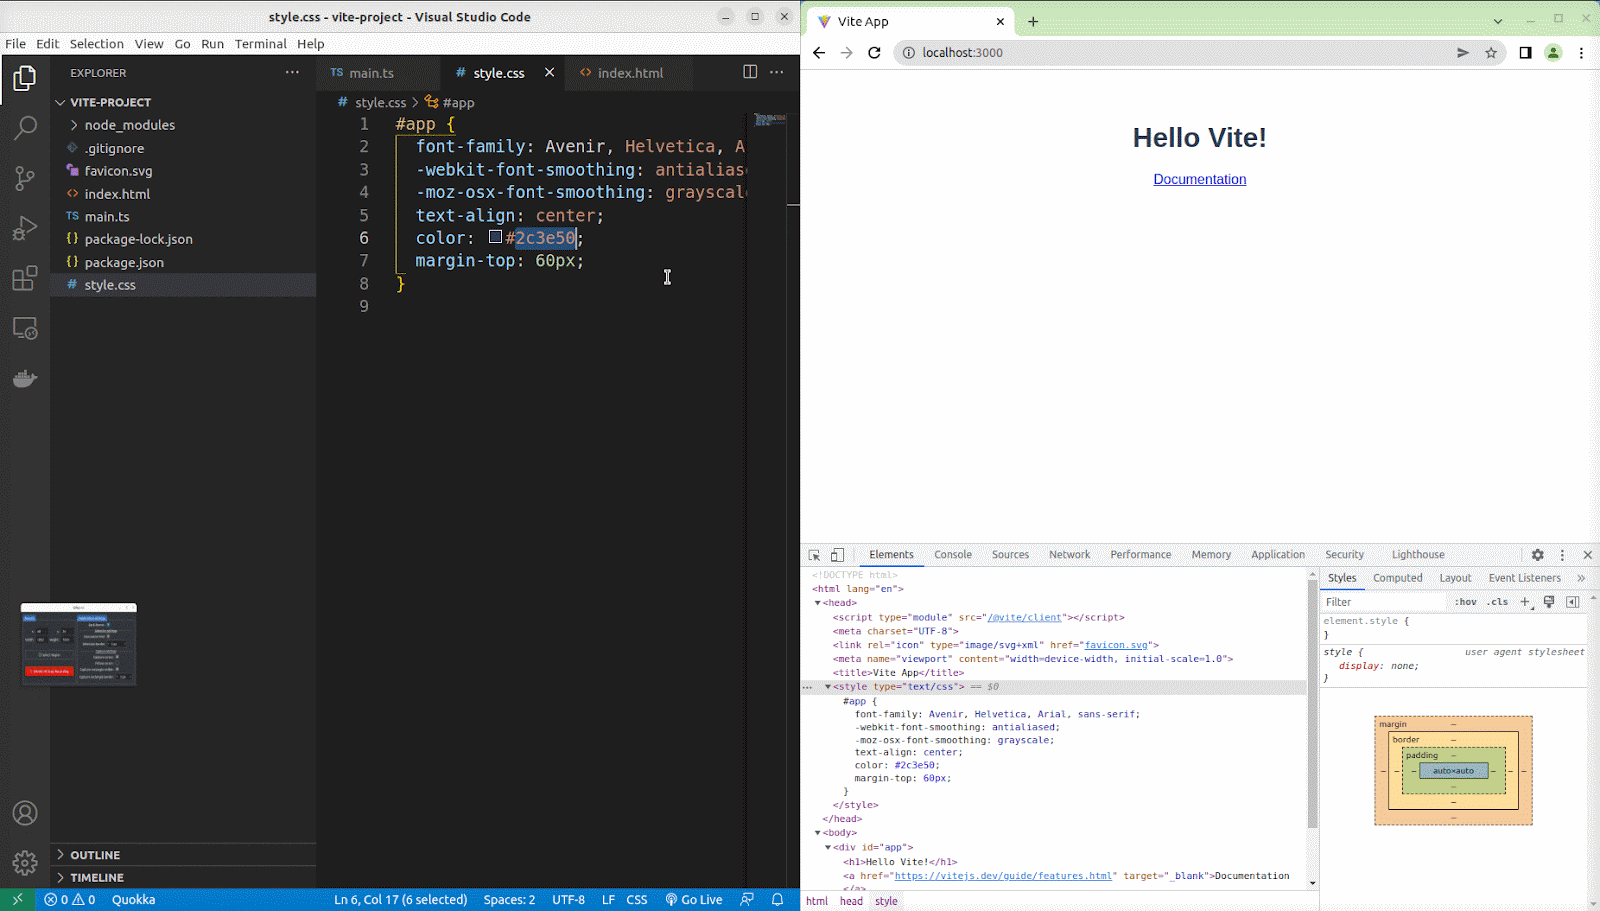Image resolution: width=1600 pixels, height=911 pixels.
Task: Toggle the computed styles sidebar
Action: 1573,602
